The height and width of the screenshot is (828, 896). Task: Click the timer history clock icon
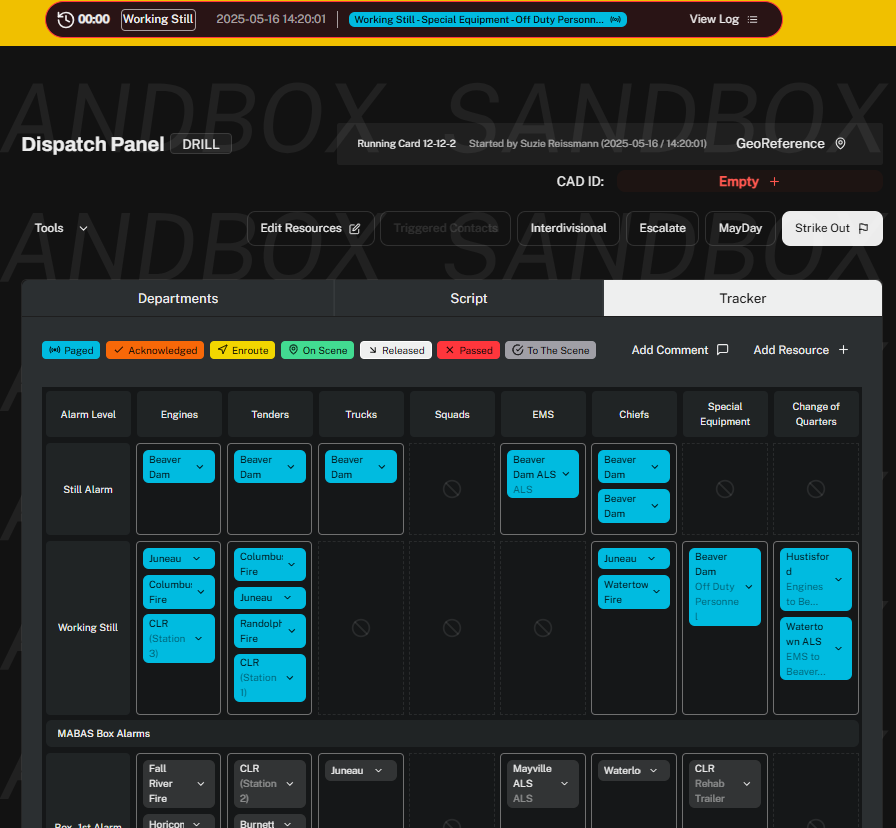(66, 19)
